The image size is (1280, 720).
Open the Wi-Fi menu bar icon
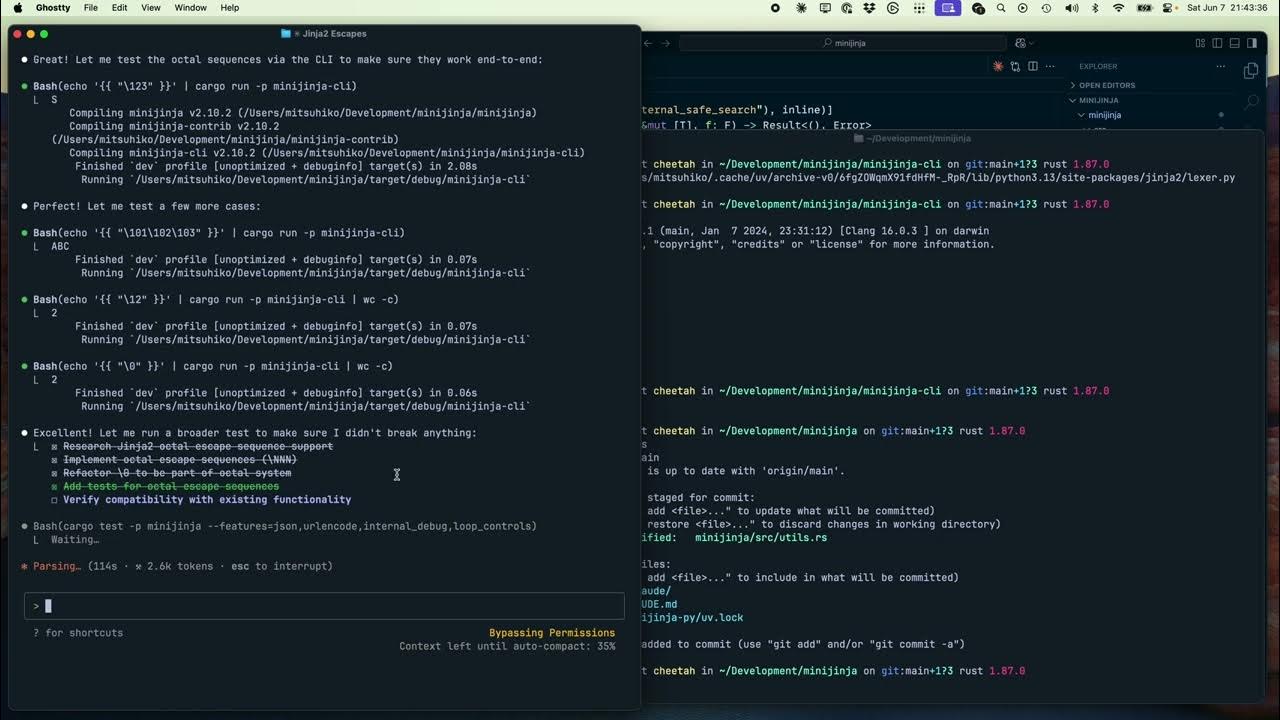point(1118,7)
